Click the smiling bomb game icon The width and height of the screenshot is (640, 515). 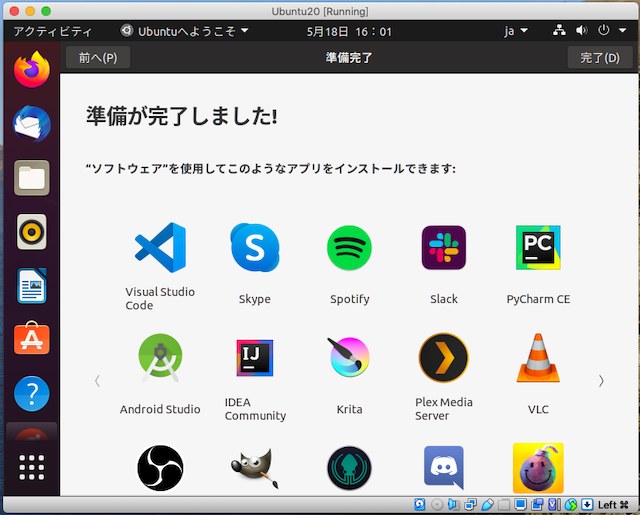point(538,468)
